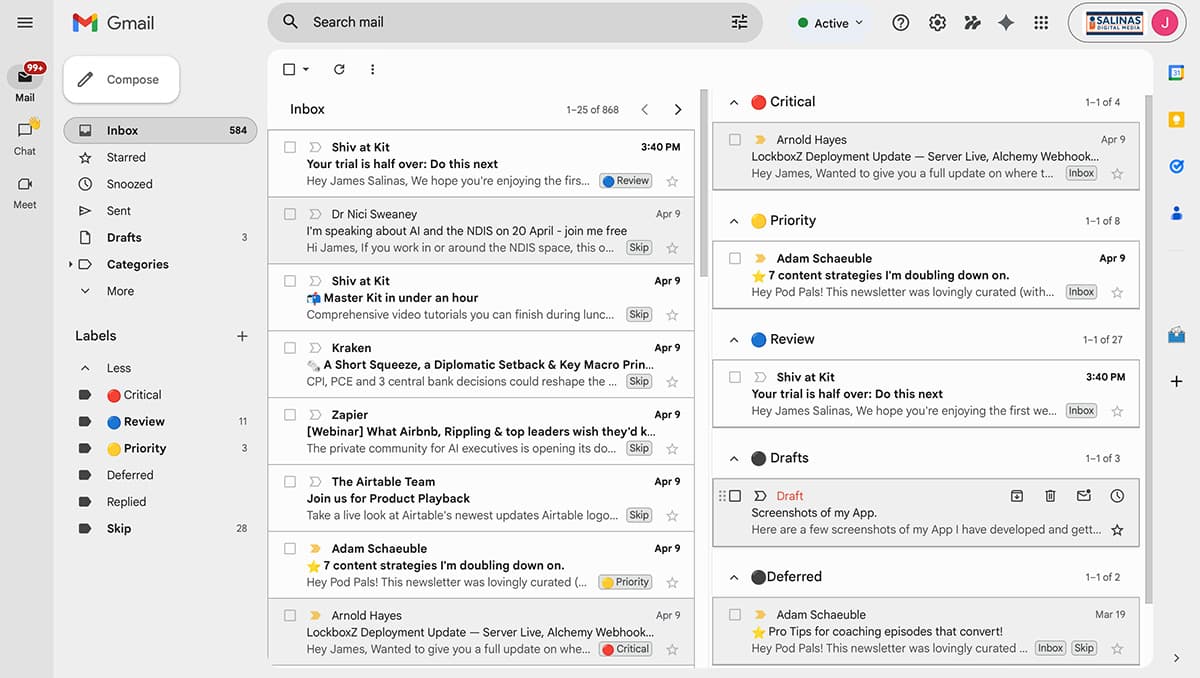Collapse the Deferred section
The width and height of the screenshot is (1200, 678).
733,577
